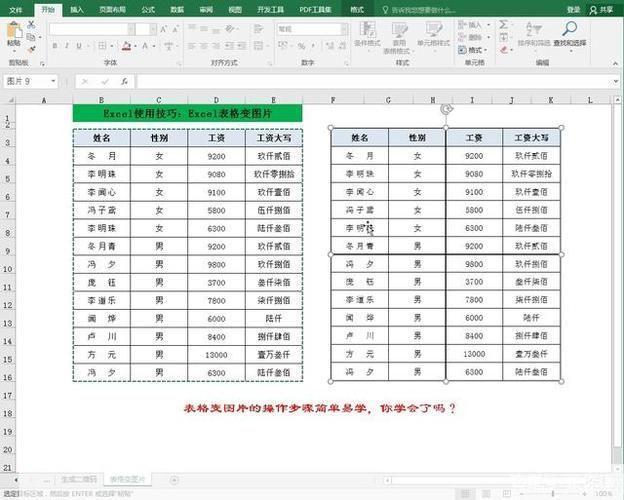Switch to the 开发工具 (Developer) tab
This screenshot has width=624, height=500.
(270, 10)
